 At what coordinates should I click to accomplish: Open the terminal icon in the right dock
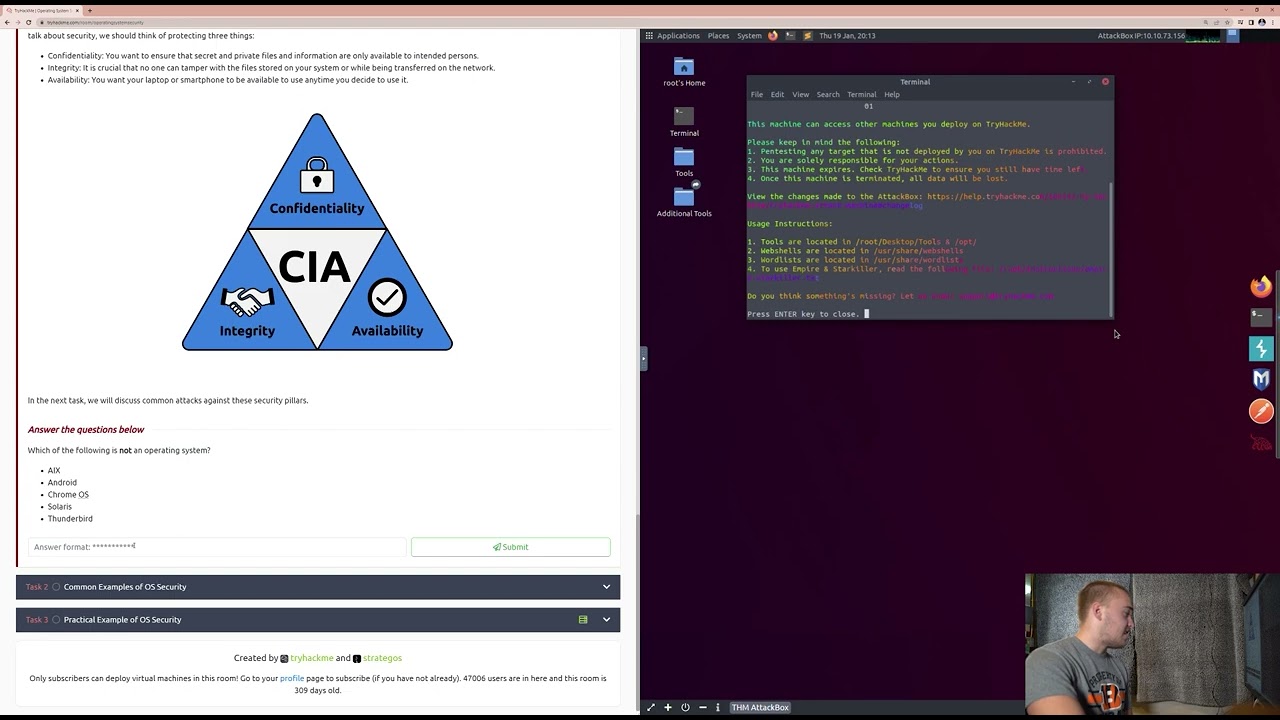point(1261,316)
